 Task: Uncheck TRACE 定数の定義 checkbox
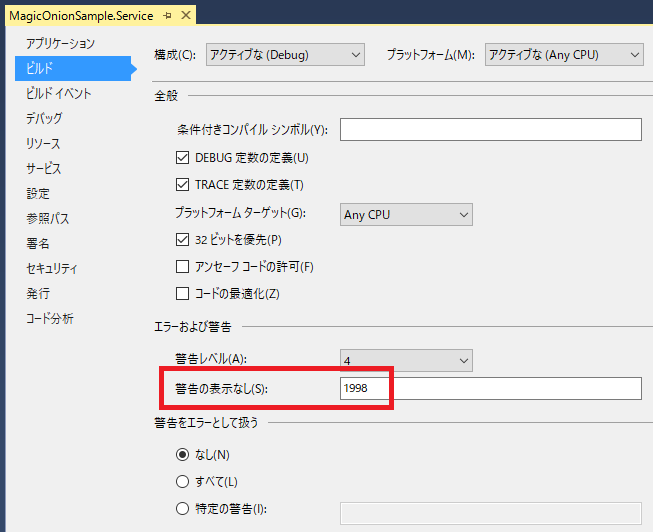[x=182, y=185]
